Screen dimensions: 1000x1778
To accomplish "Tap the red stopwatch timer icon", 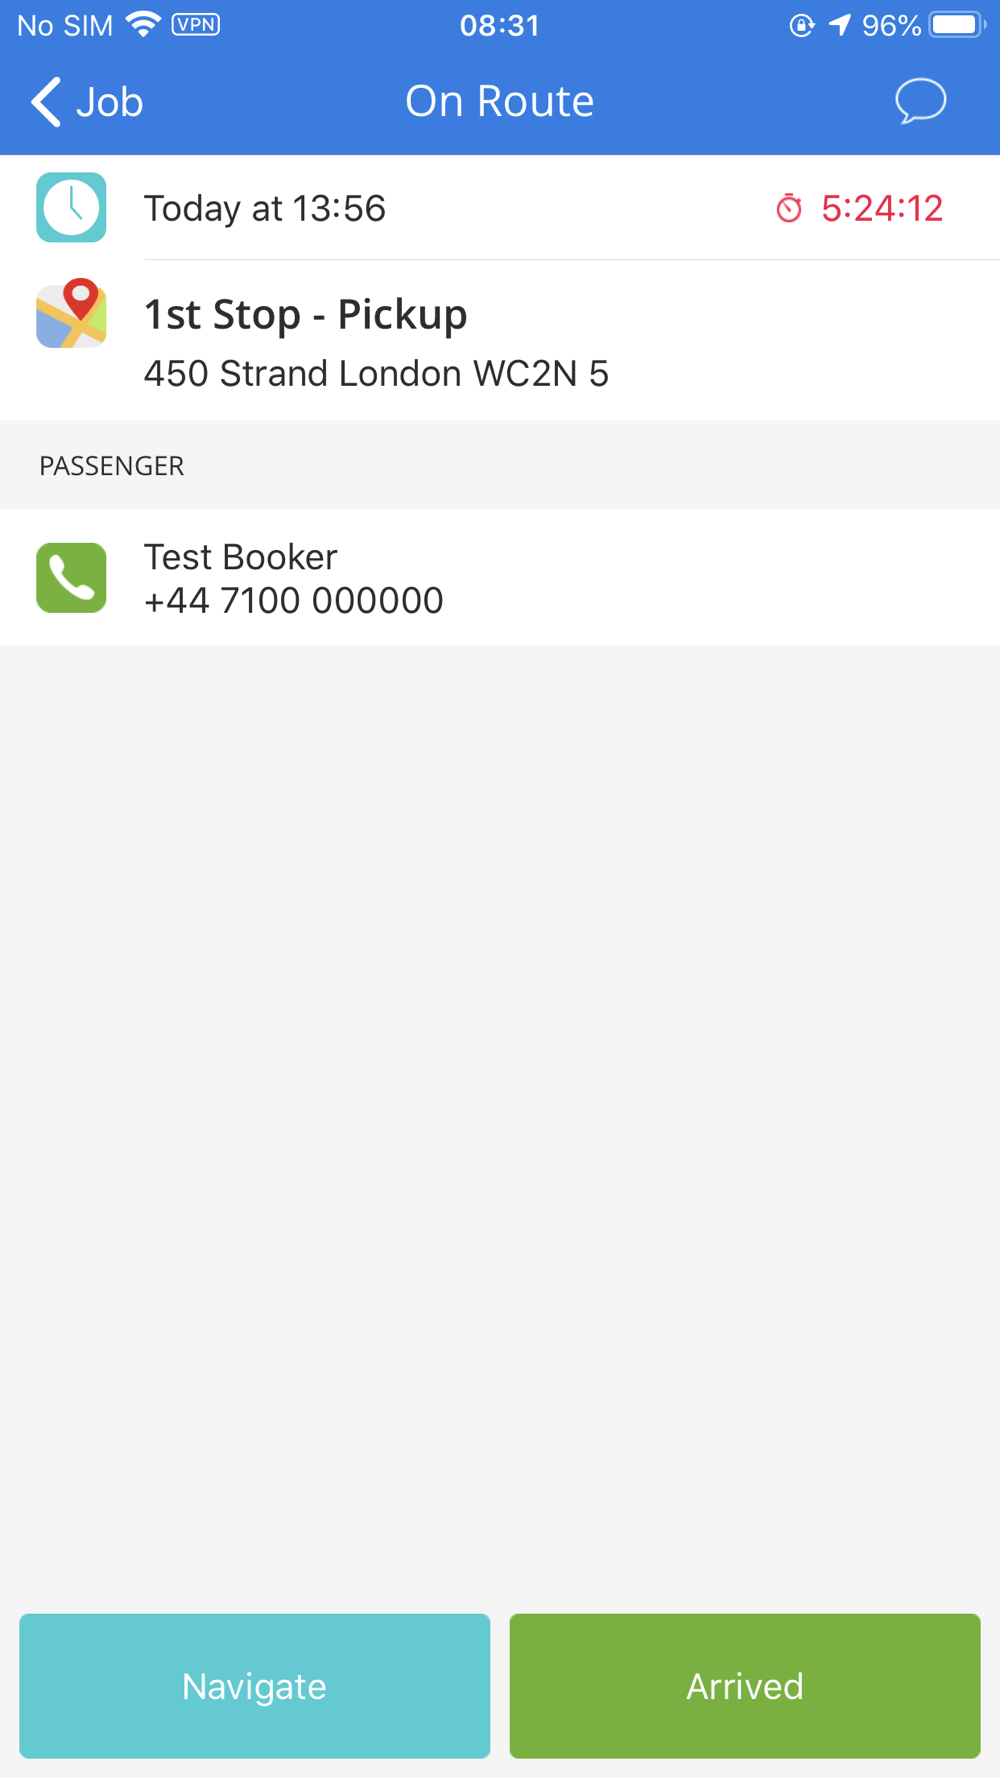I will point(789,208).
